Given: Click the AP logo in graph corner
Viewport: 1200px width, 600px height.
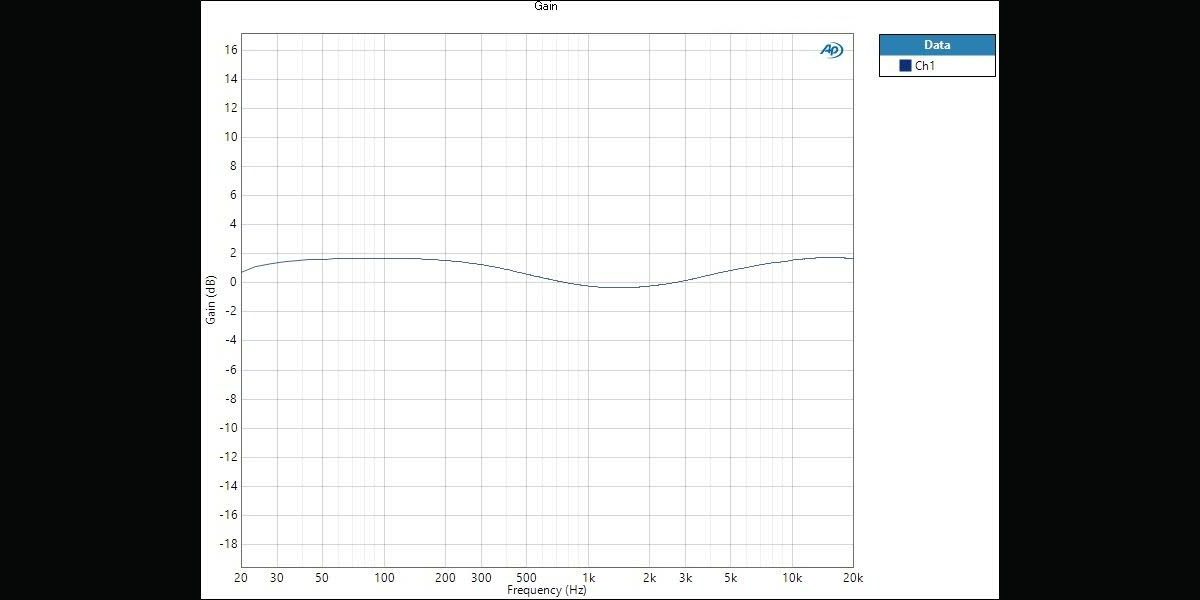Looking at the screenshot, I should (831, 50).
